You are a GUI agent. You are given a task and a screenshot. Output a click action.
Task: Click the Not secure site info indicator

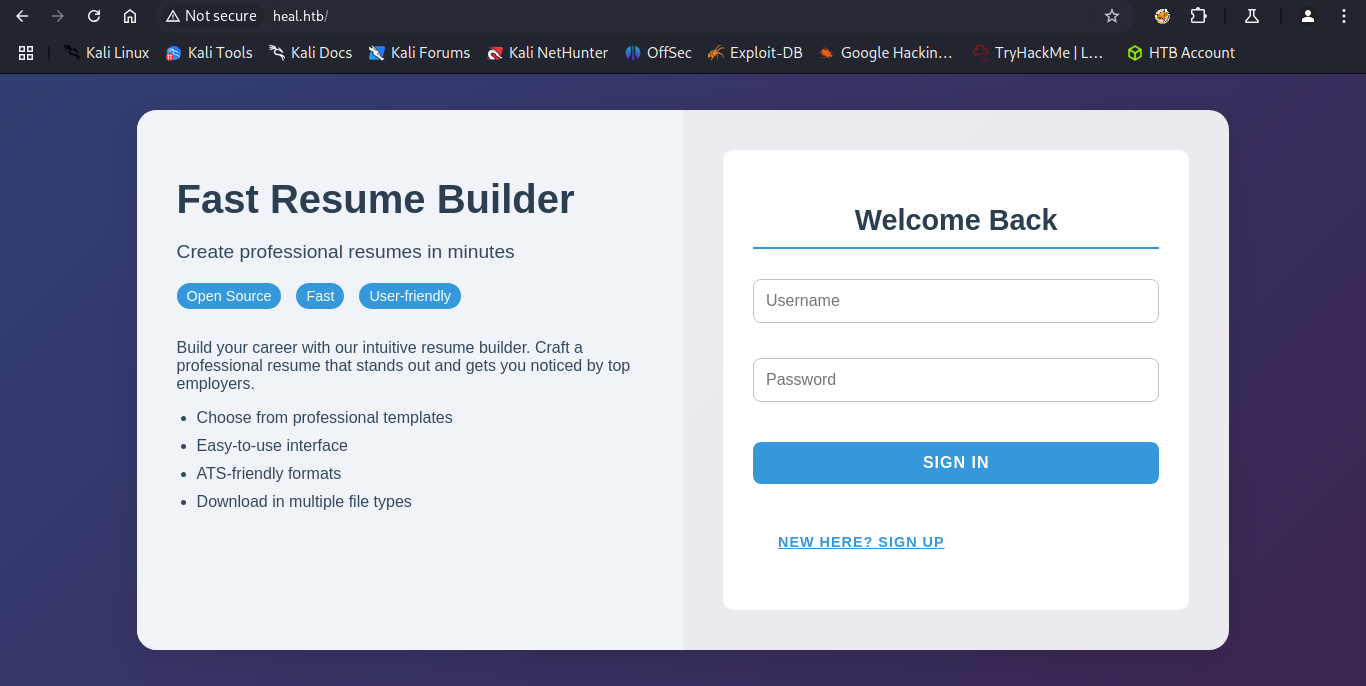[x=211, y=16]
